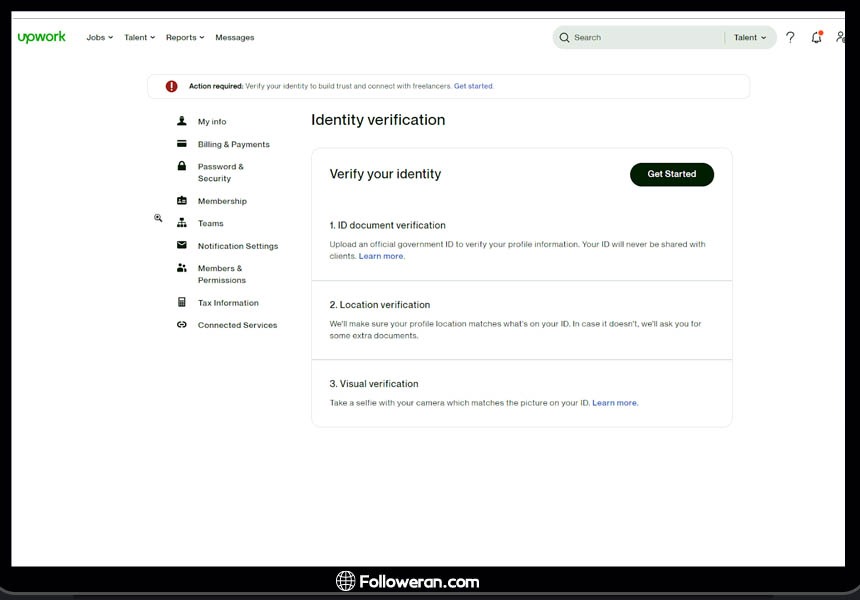Click Learn more under ID document verification
Image resolution: width=860 pixels, height=600 pixels.
[x=381, y=256]
